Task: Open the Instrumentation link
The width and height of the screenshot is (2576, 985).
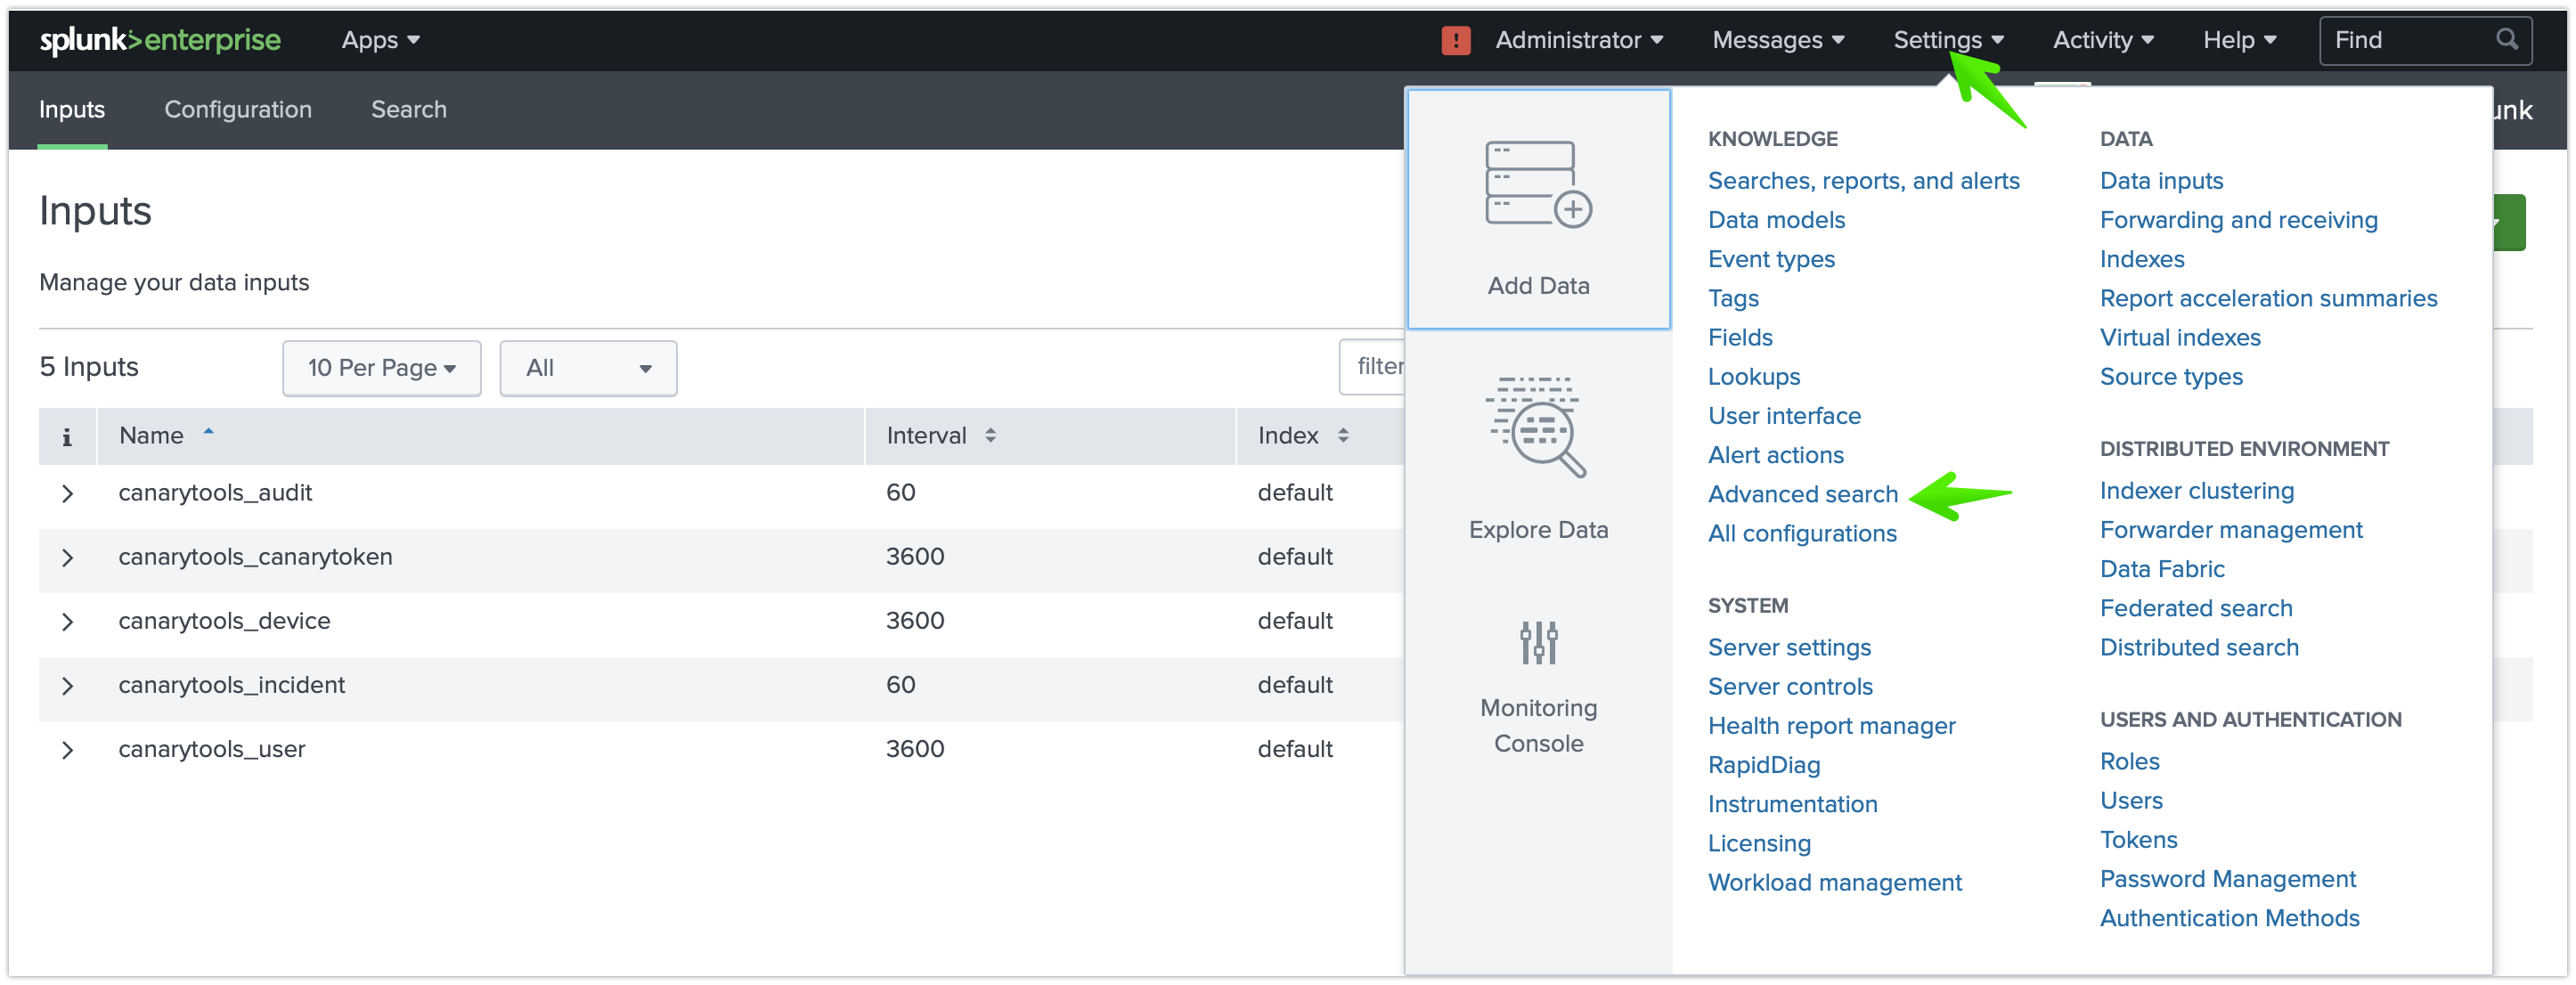Action: (1792, 804)
